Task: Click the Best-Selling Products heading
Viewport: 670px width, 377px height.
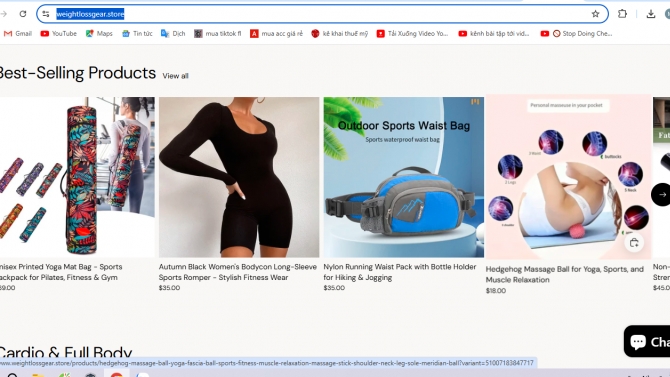Action: (x=77, y=73)
